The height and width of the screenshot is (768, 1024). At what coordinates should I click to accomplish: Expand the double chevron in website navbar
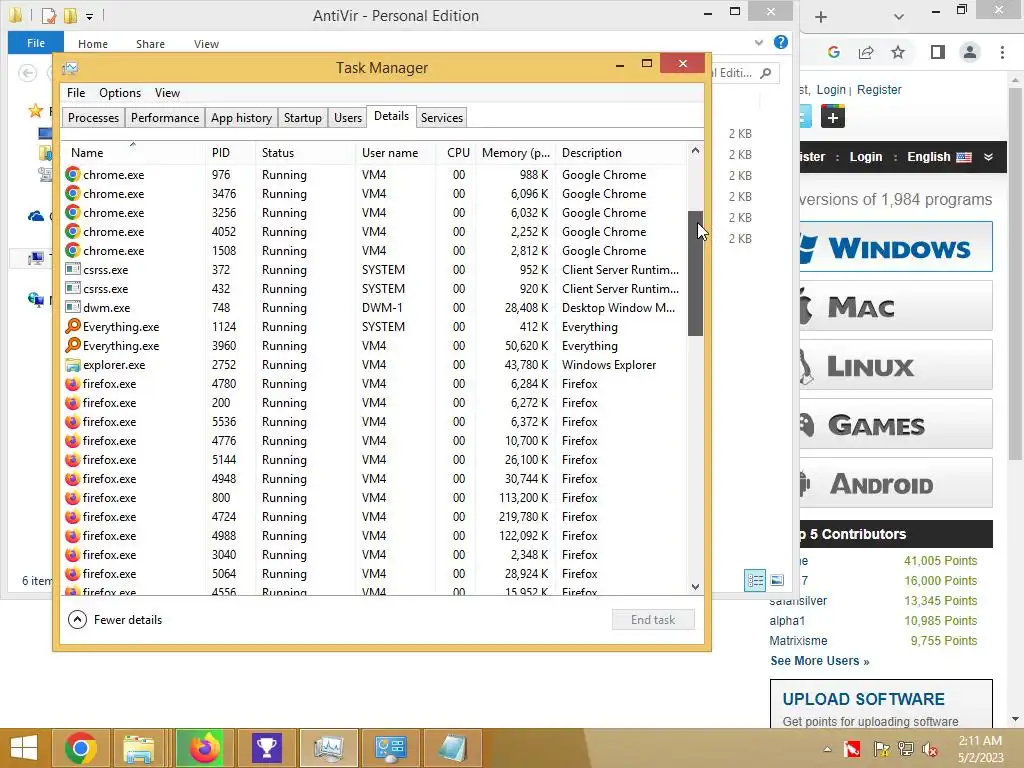(989, 157)
